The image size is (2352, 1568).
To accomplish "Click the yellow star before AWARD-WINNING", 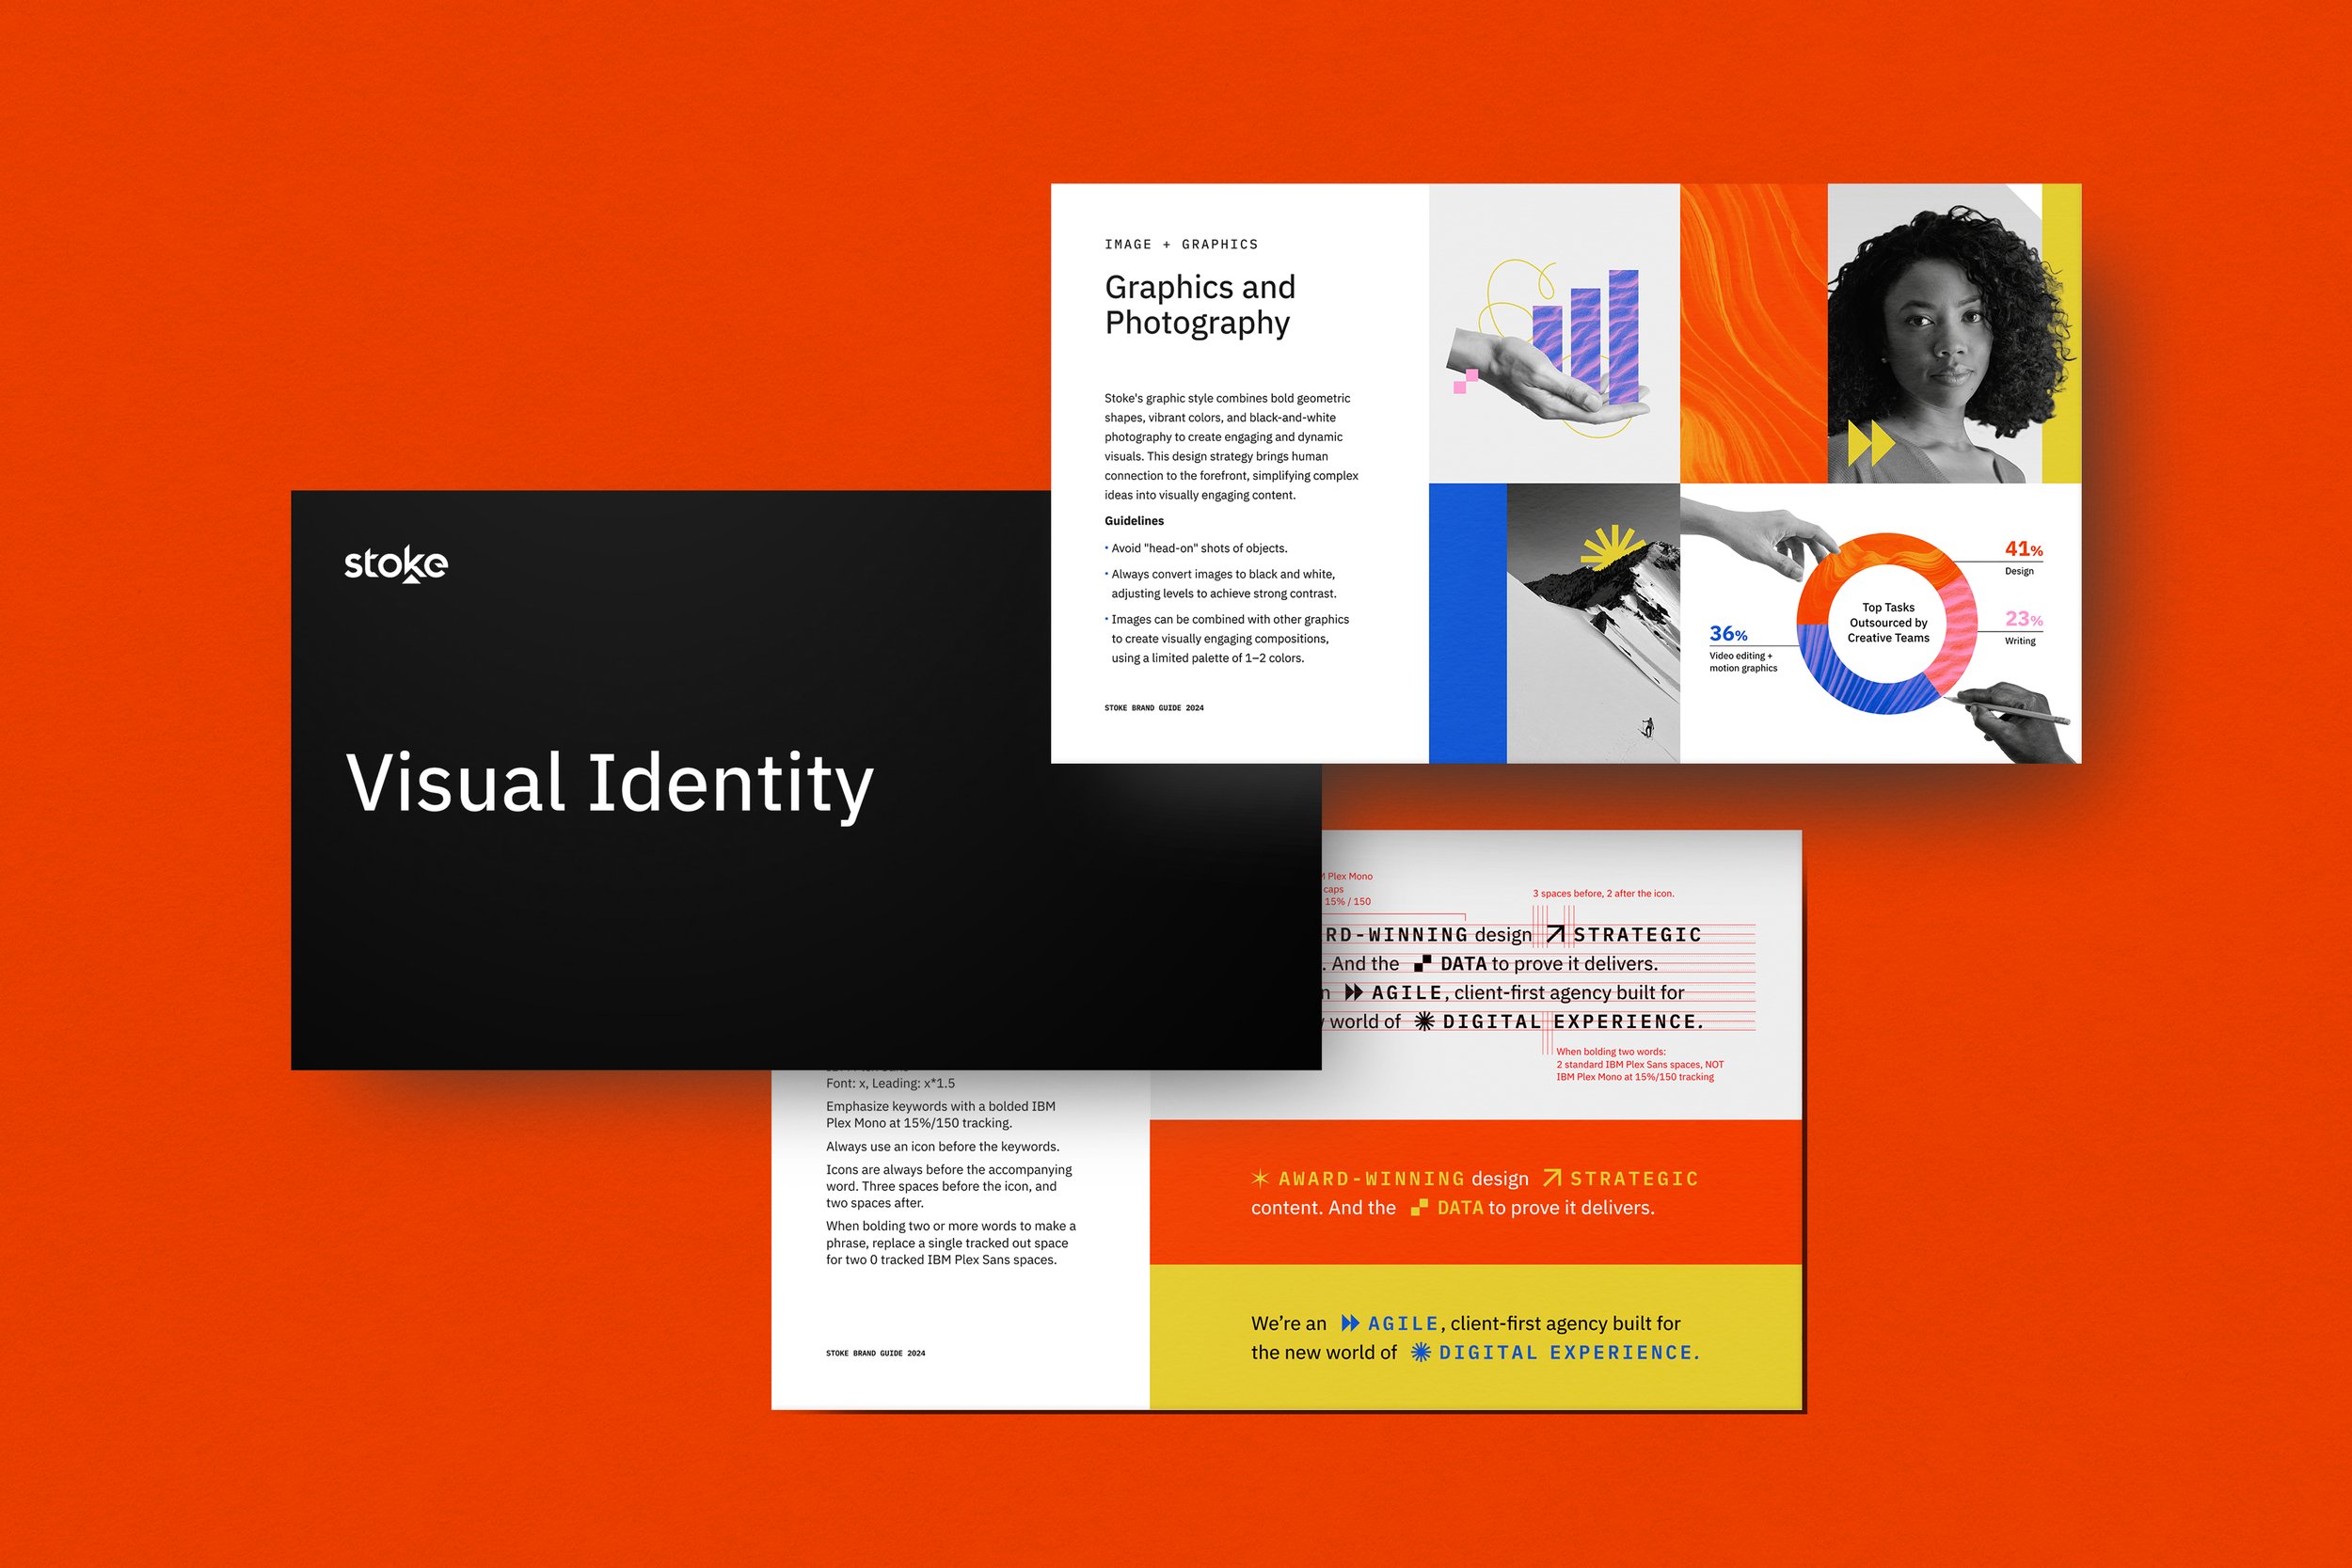I will (x=1260, y=1178).
